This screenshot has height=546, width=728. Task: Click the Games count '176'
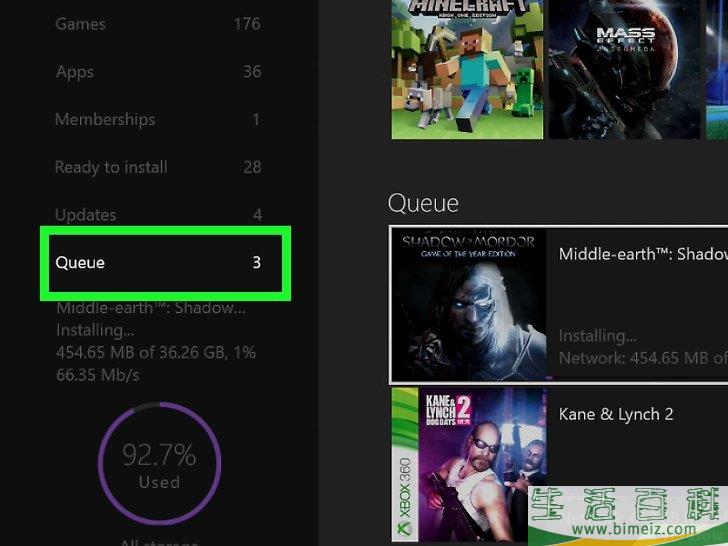(x=247, y=24)
